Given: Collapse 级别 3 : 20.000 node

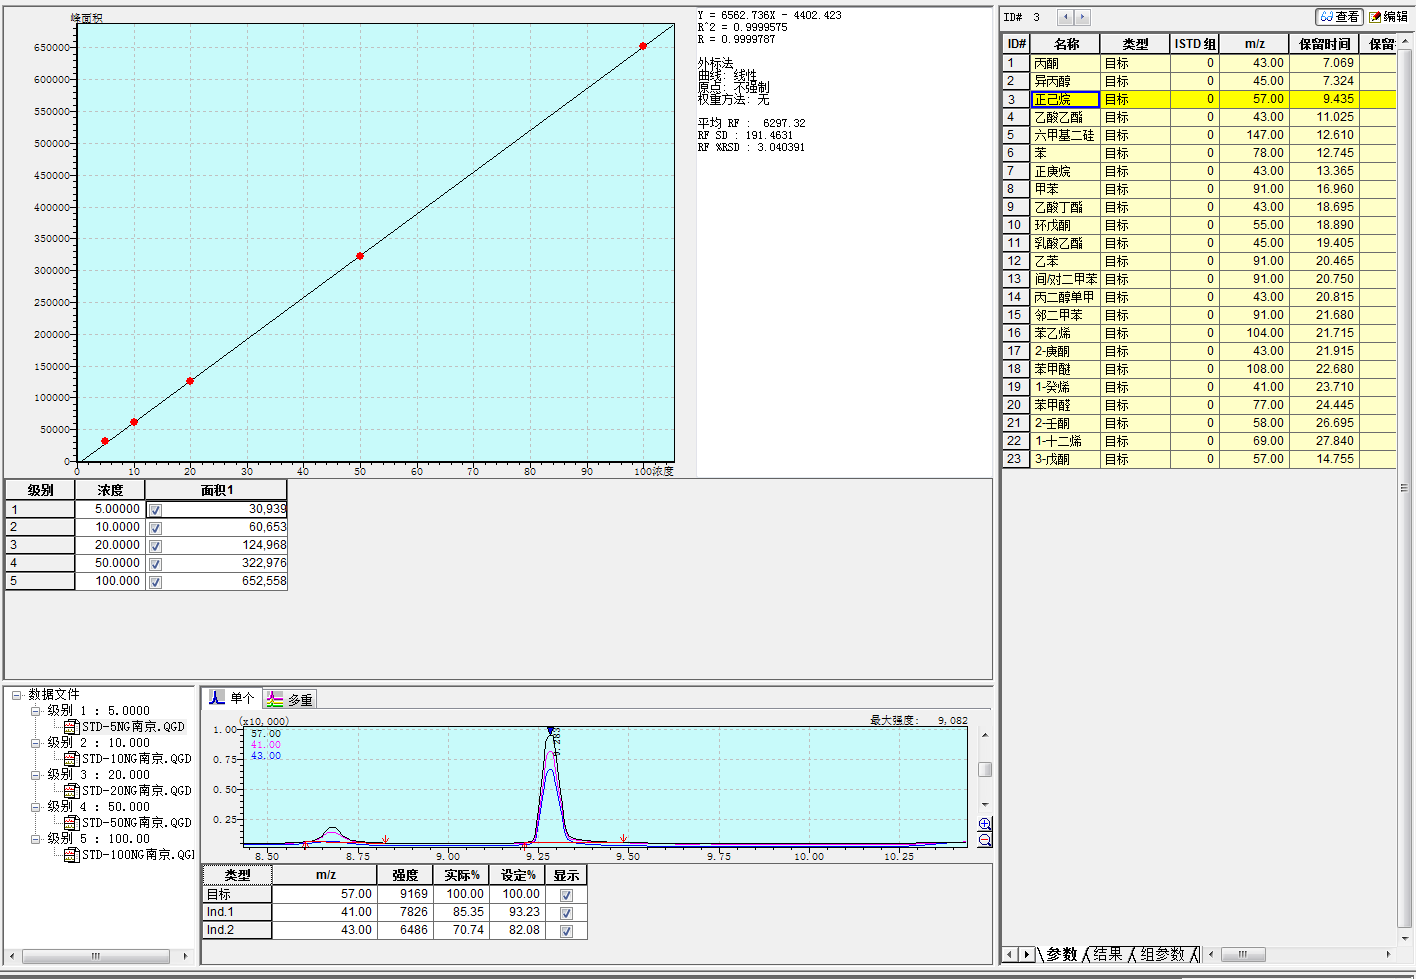Looking at the screenshot, I should pyautogui.click(x=35, y=775).
